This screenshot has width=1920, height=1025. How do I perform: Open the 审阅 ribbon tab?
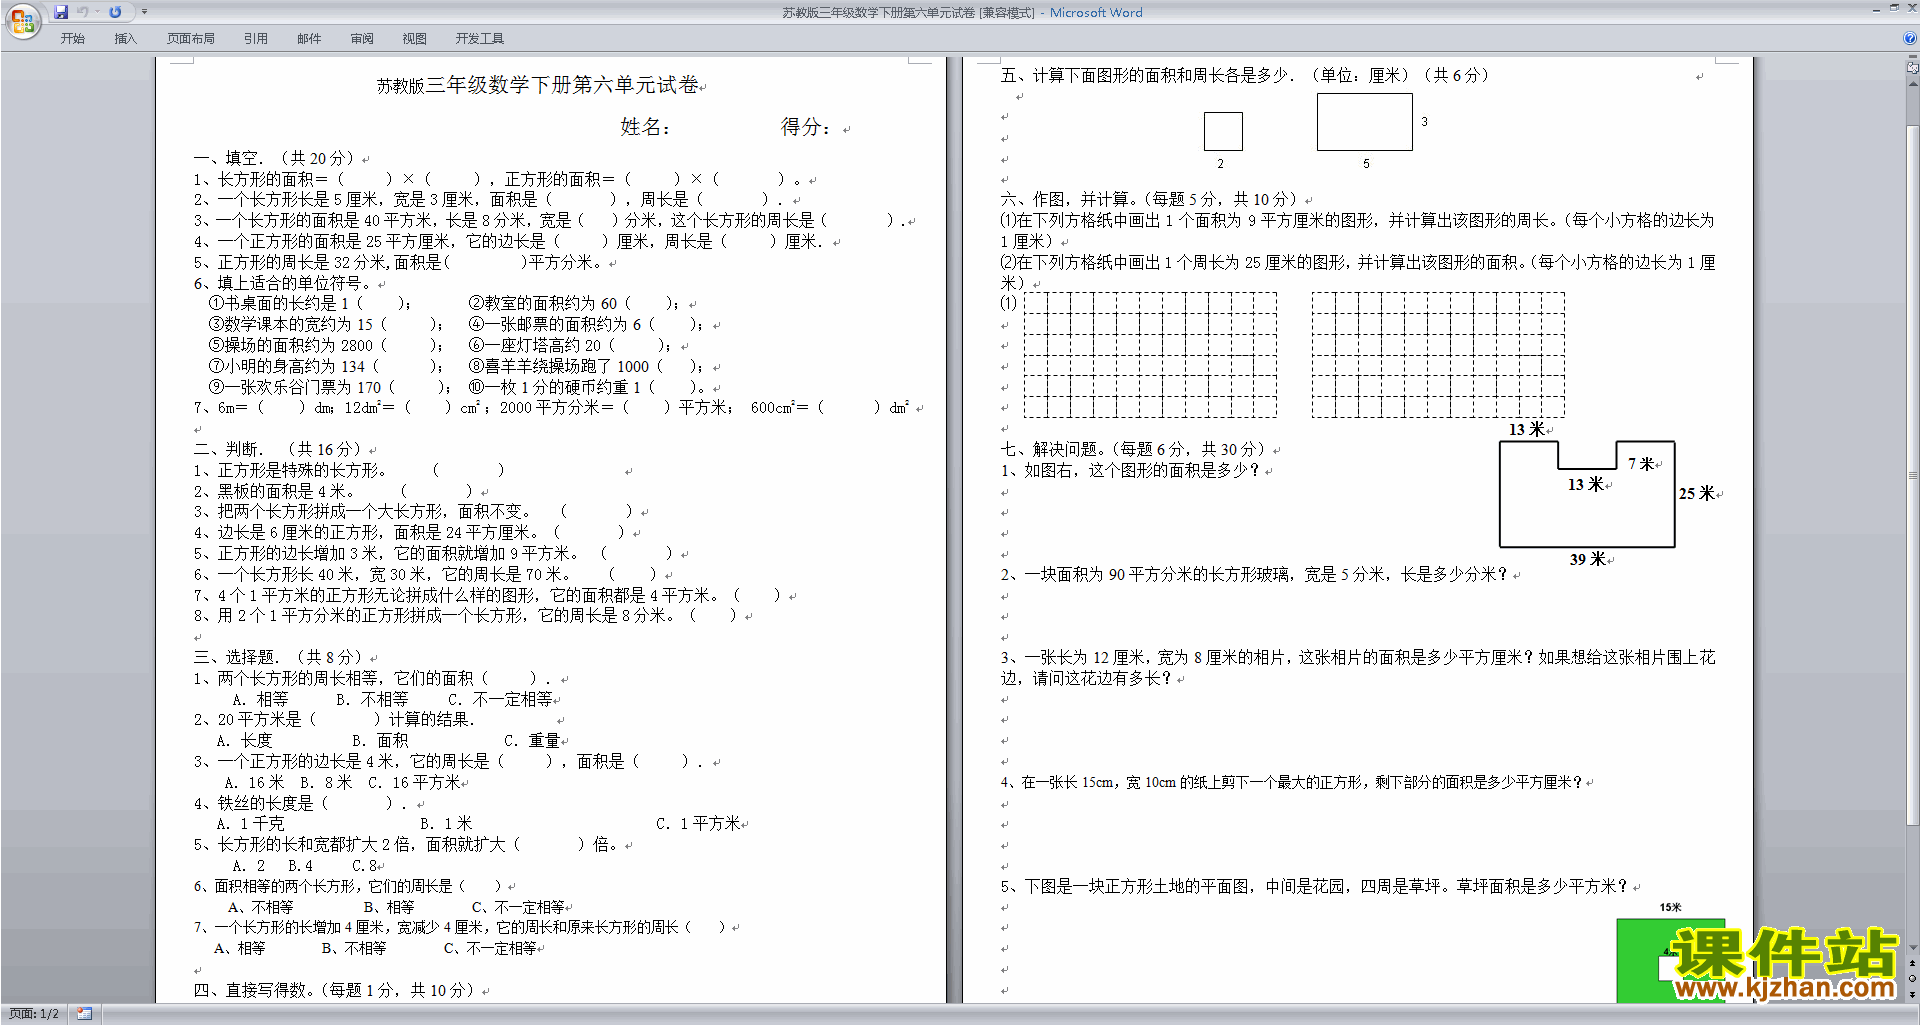(x=362, y=39)
